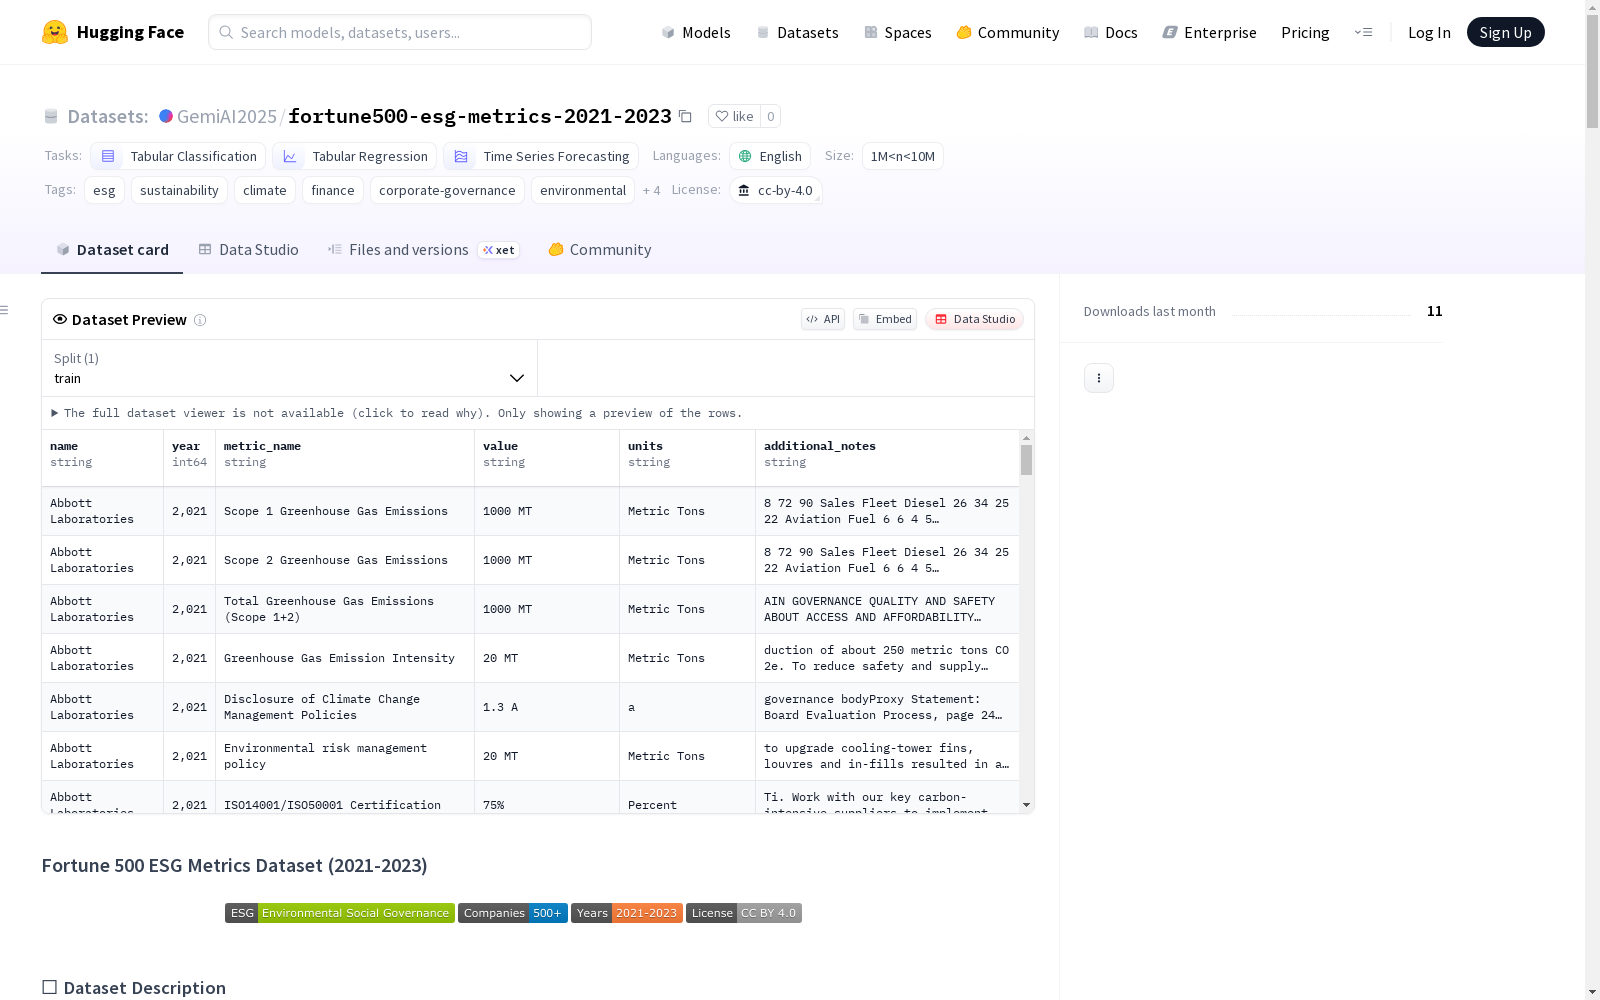Filter by Tabular Regression task
Image resolution: width=1600 pixels, height=1000 pixels.
pos(355,156)
